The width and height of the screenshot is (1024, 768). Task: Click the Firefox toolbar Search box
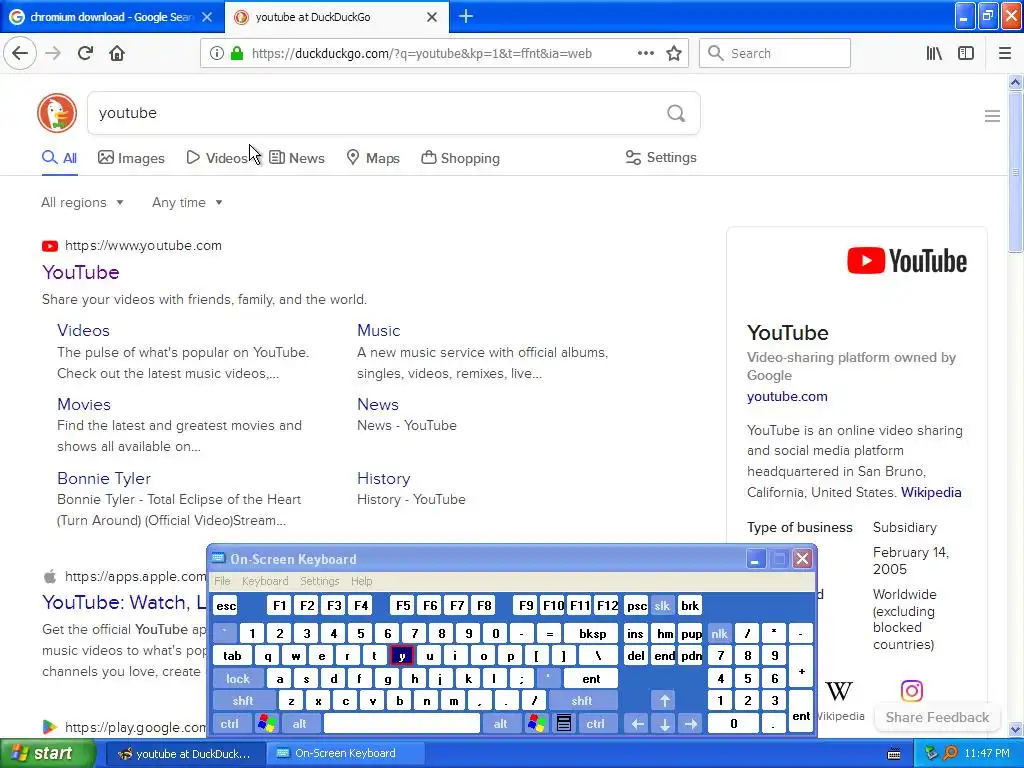775,53
